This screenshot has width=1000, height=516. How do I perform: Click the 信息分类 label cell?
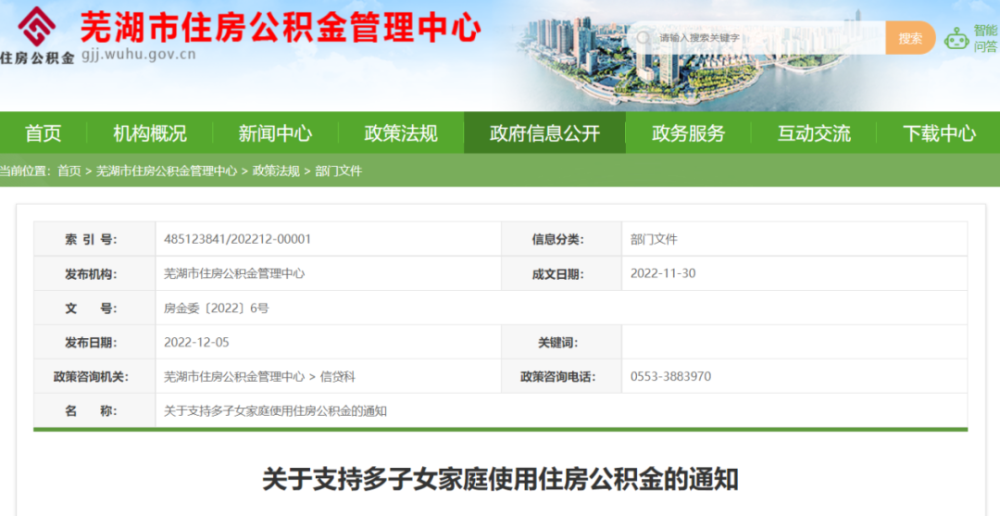point(562,239)
